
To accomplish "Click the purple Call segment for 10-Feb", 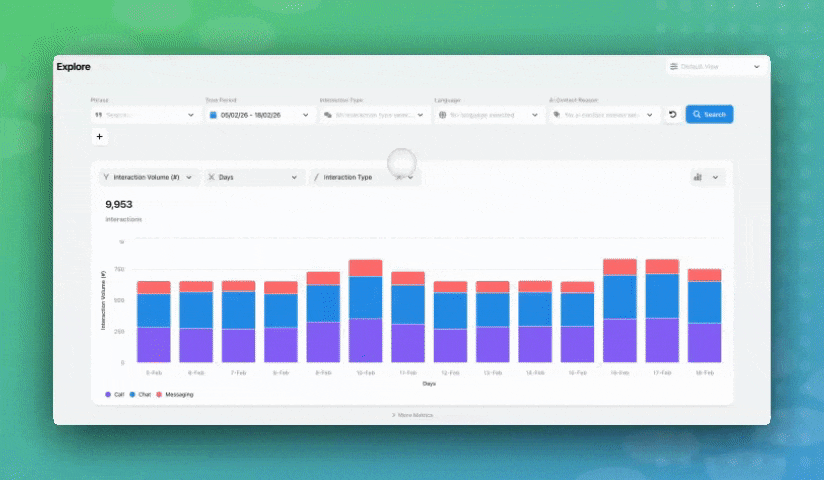I will pyautogui.click(x=365, y=340).
